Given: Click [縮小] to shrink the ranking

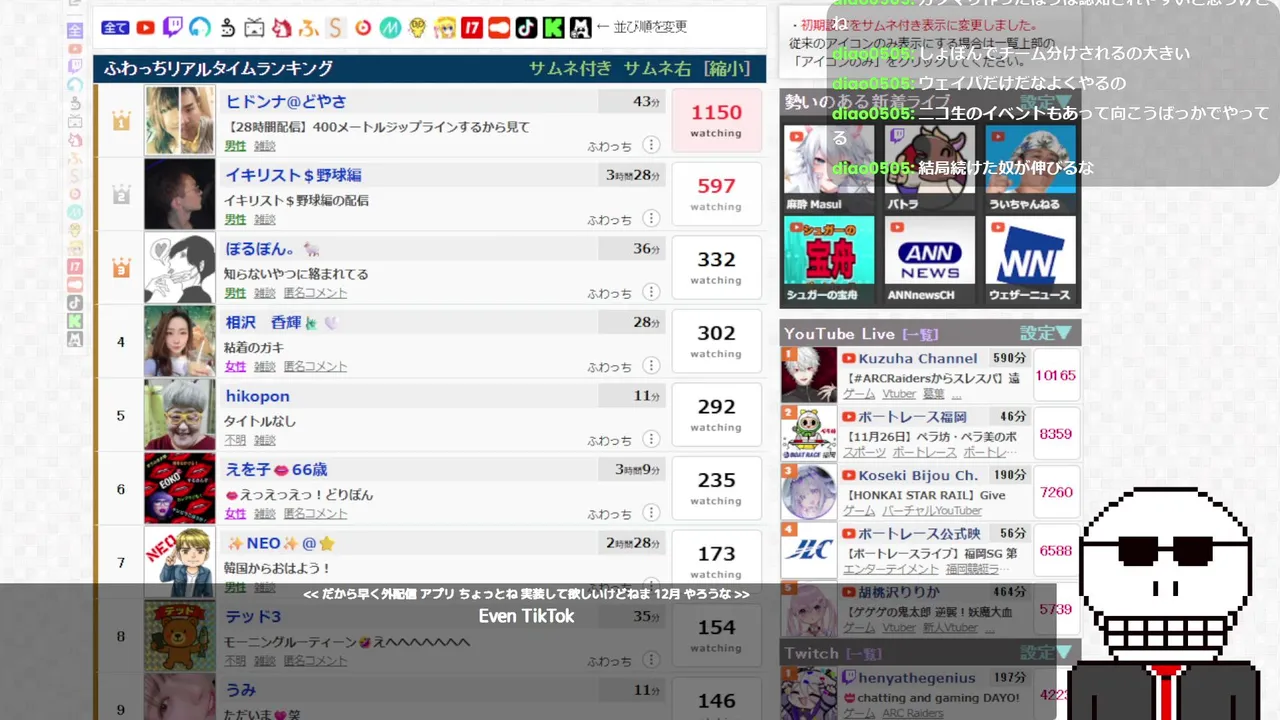Looking at the screenshot, I should click(x=727, y=69).
